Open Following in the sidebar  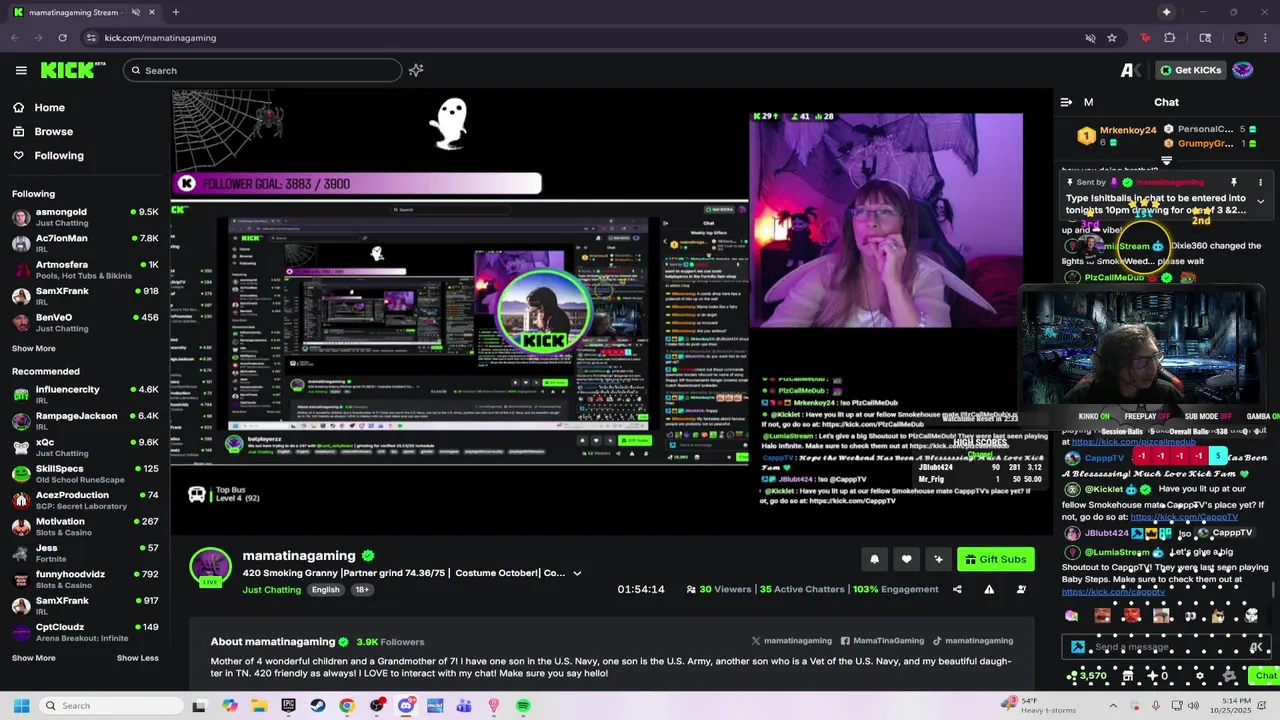pos(48,156)
